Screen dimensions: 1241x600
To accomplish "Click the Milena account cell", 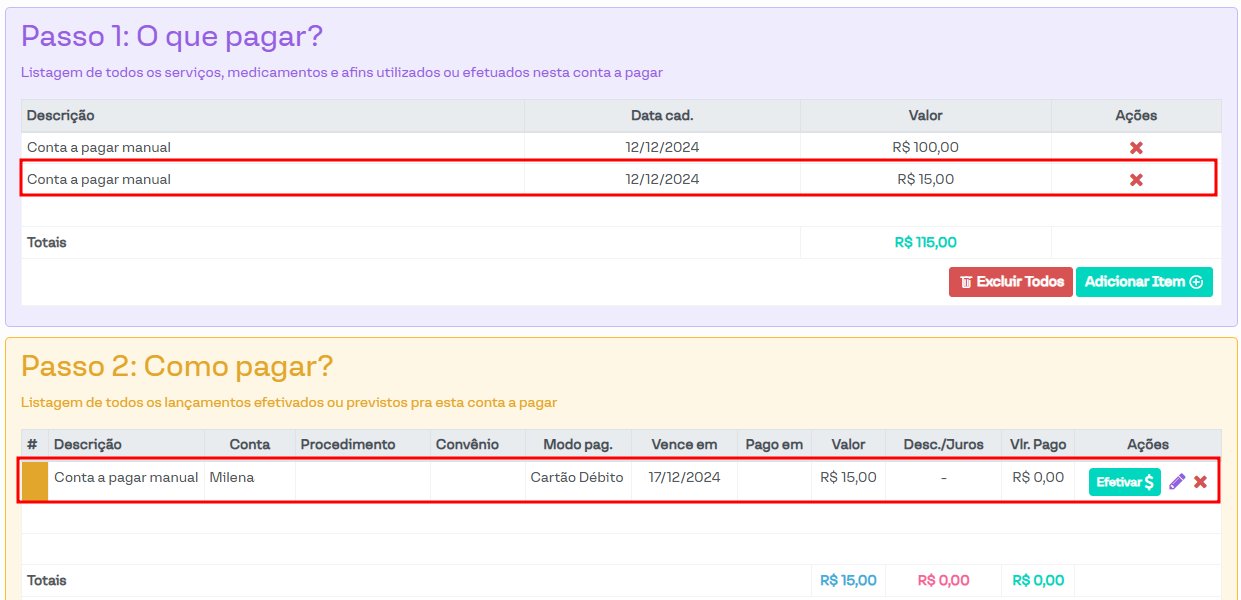I will point(232,478).
